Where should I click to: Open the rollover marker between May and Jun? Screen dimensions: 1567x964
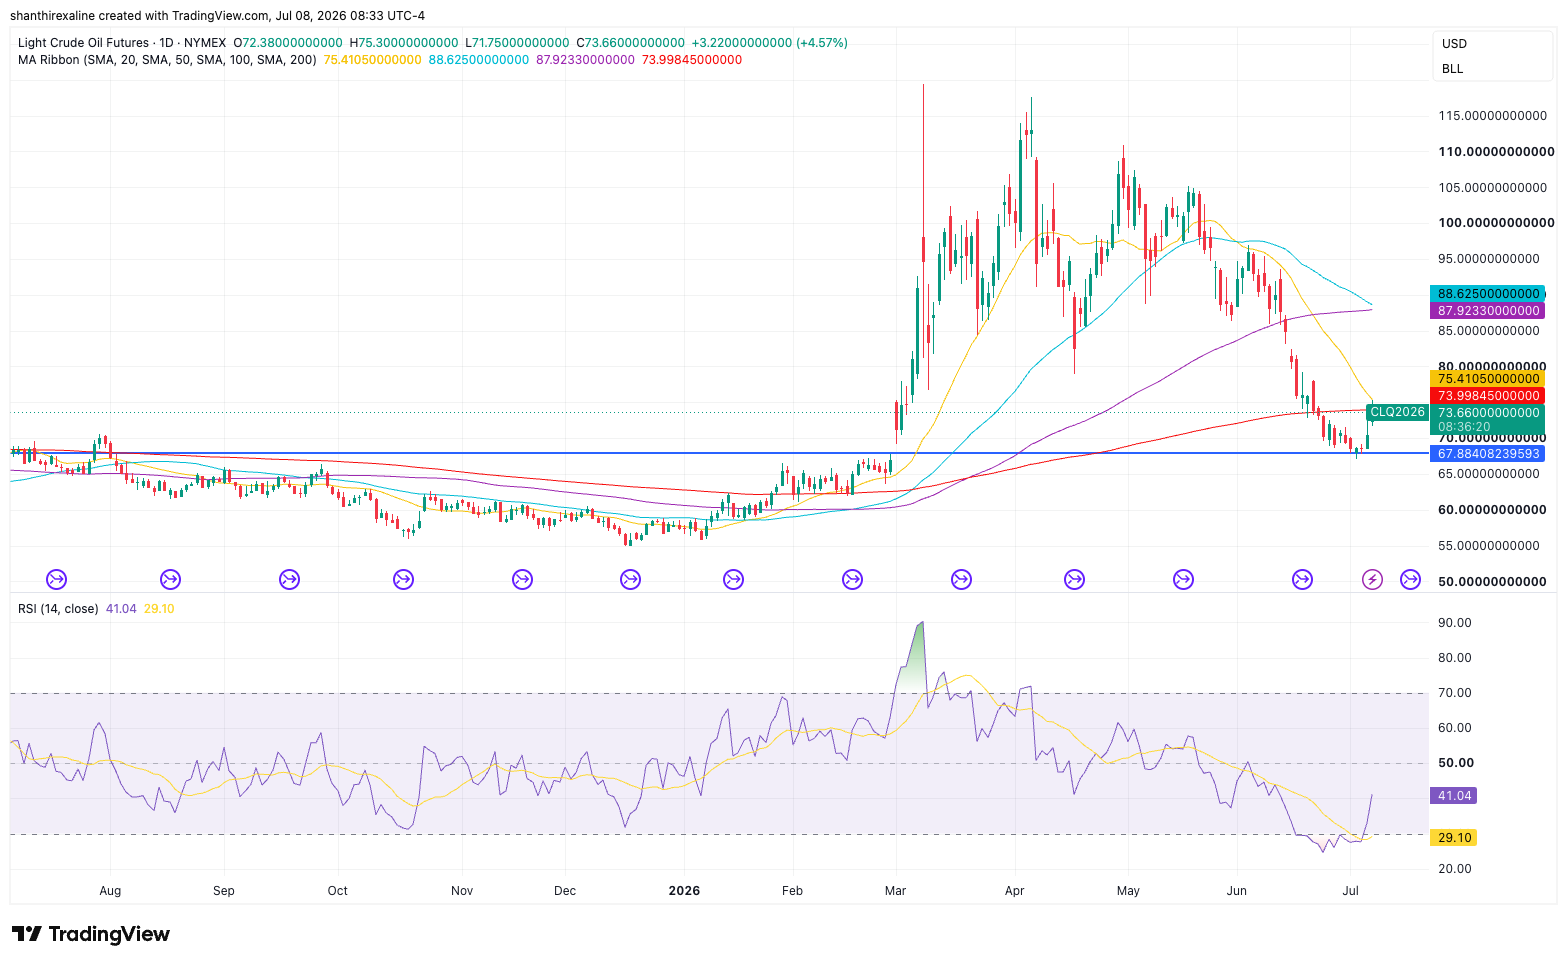point(1183,579)
